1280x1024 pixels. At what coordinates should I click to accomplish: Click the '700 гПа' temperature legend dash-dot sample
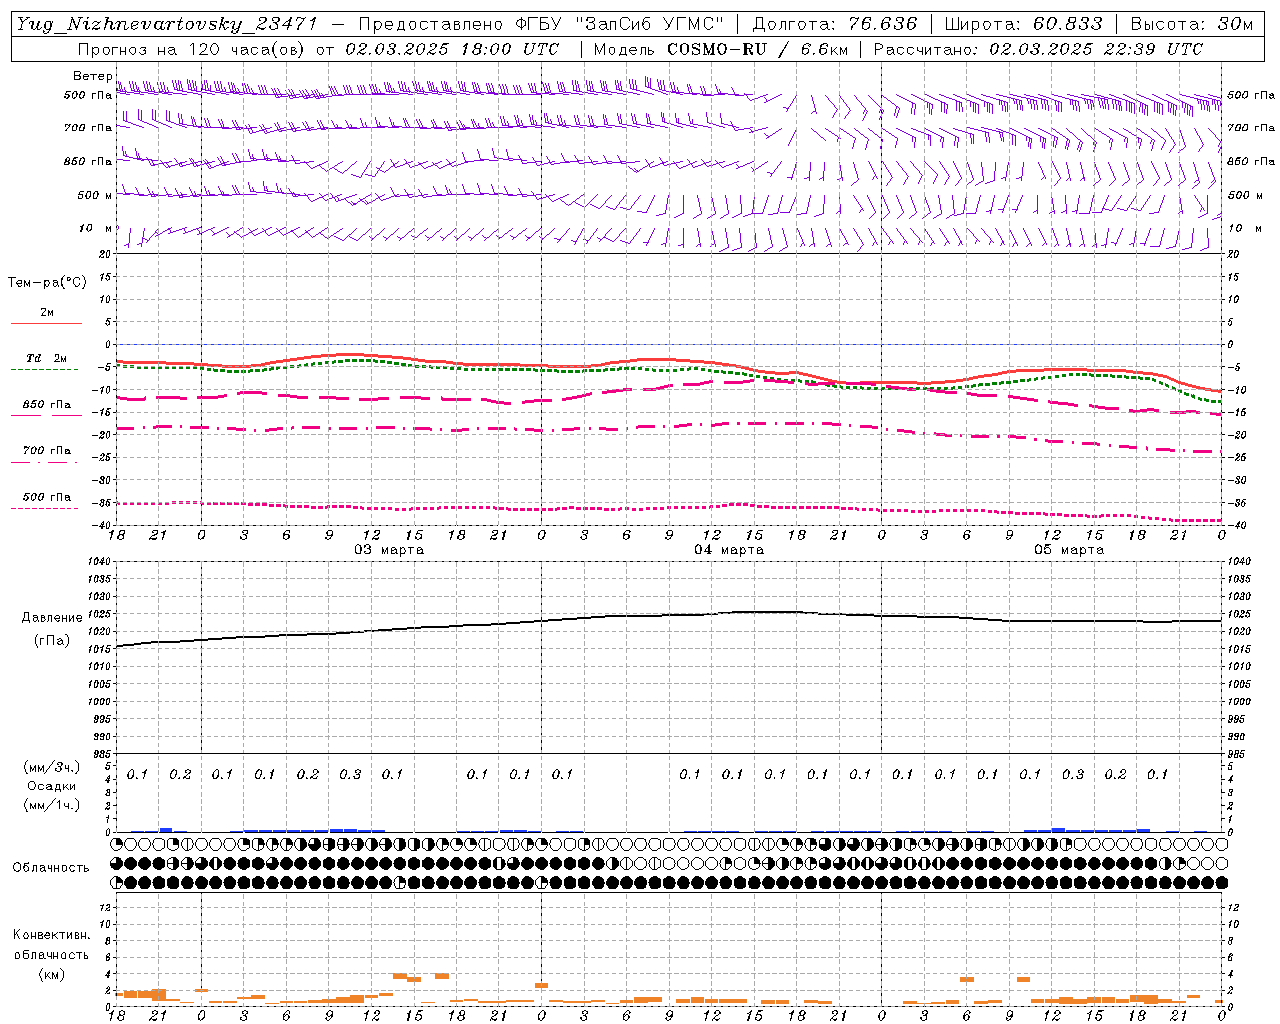pos(46,462)
